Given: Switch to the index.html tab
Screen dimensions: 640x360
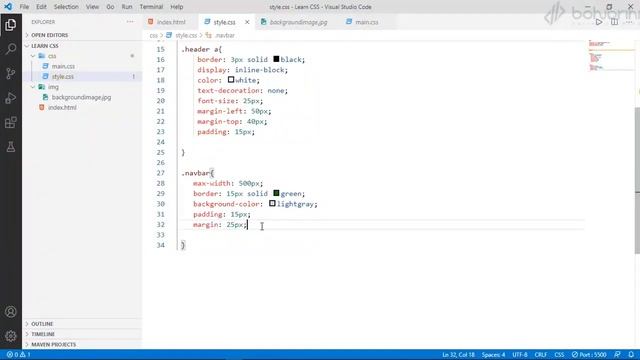Looking at the screenshot, I should click(x=171, y=22).
